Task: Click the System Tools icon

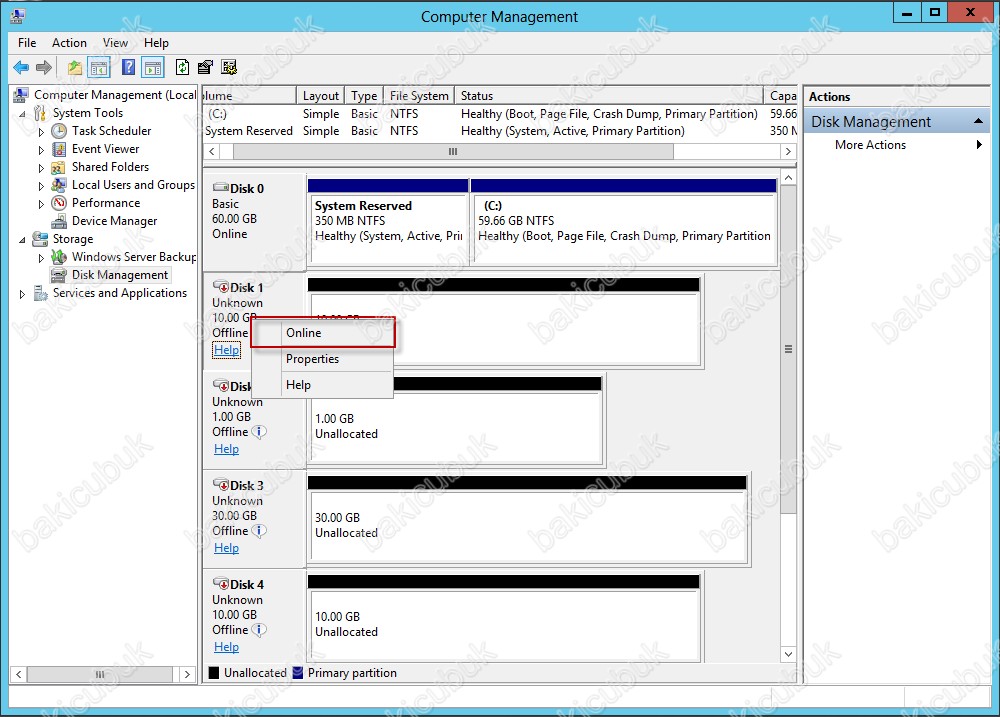Action: pos(40,113)
